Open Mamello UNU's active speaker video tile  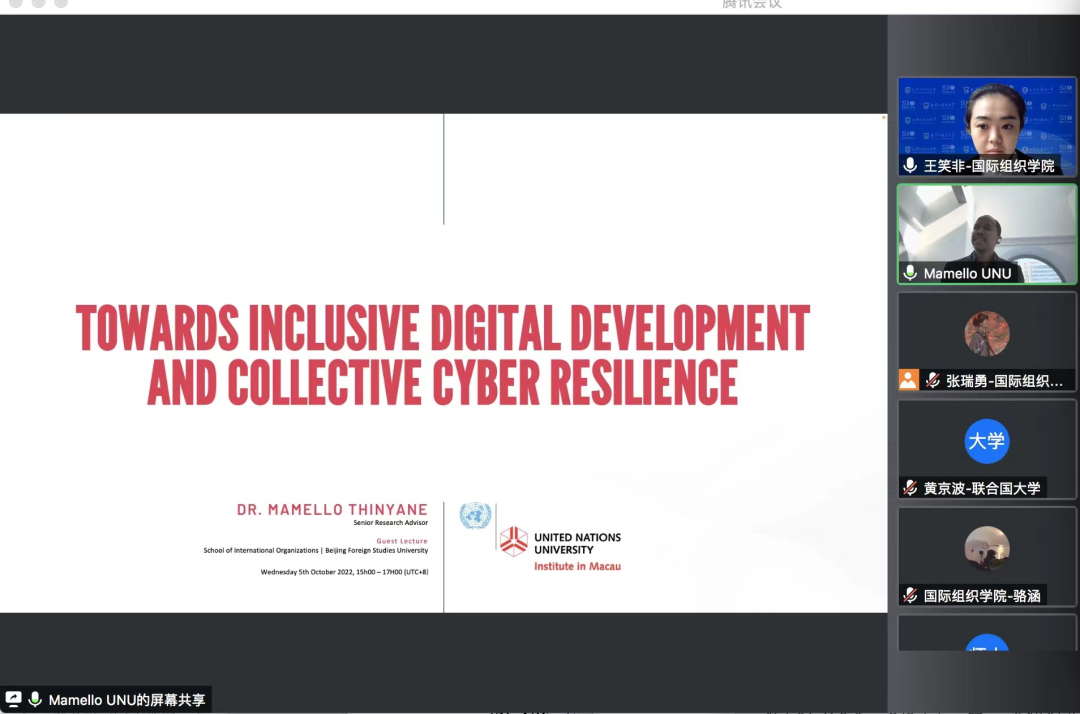[x=986, y=225]
